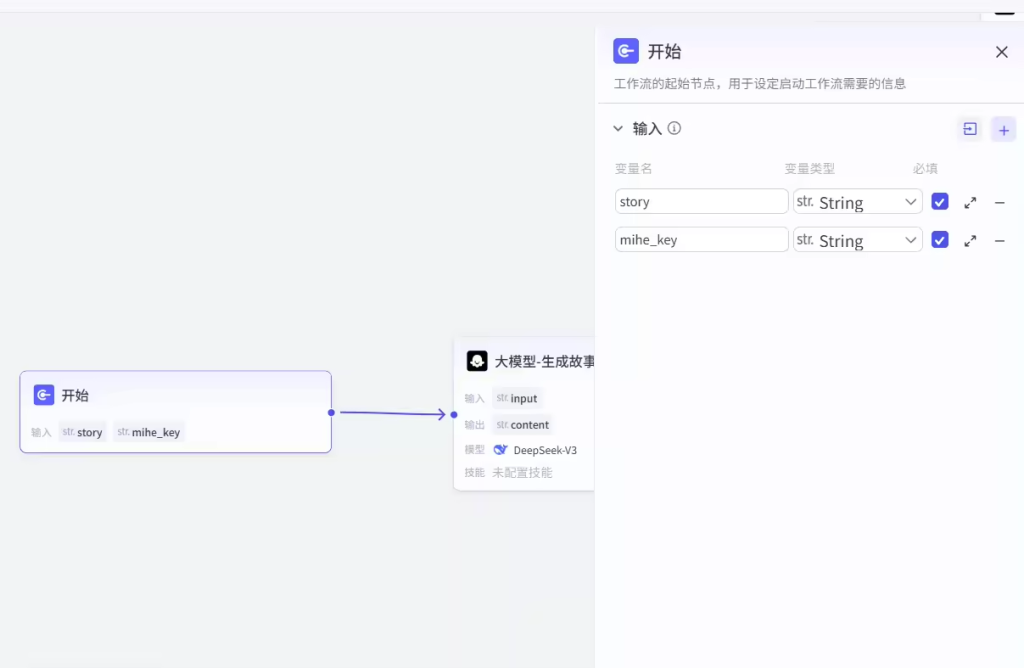Click the LLM node robot icon
Screen dimensions: 1024x668
click(477, 361)
